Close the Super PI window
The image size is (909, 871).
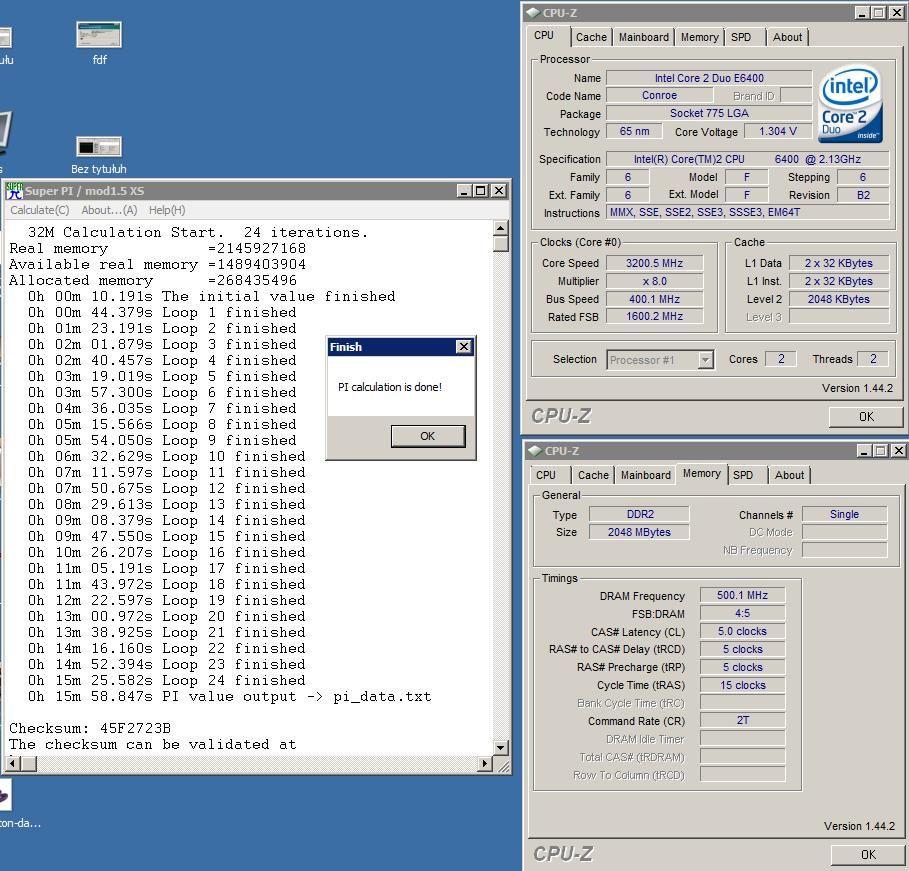(x=499, y=191)
